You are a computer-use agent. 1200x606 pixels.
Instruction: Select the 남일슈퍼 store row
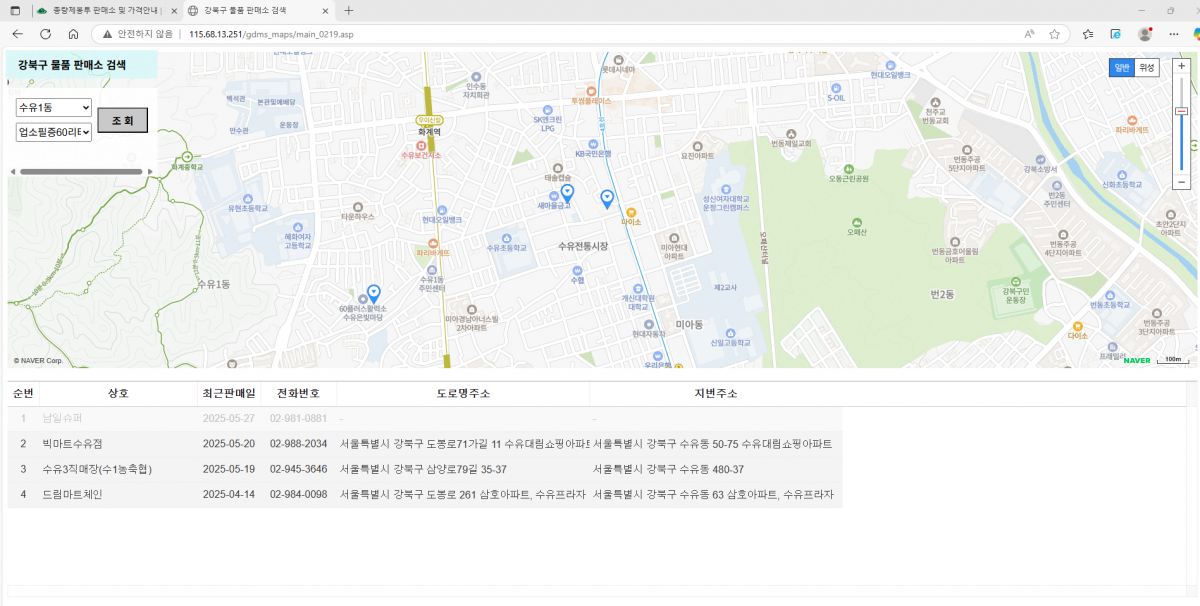[x=425, y=418]
